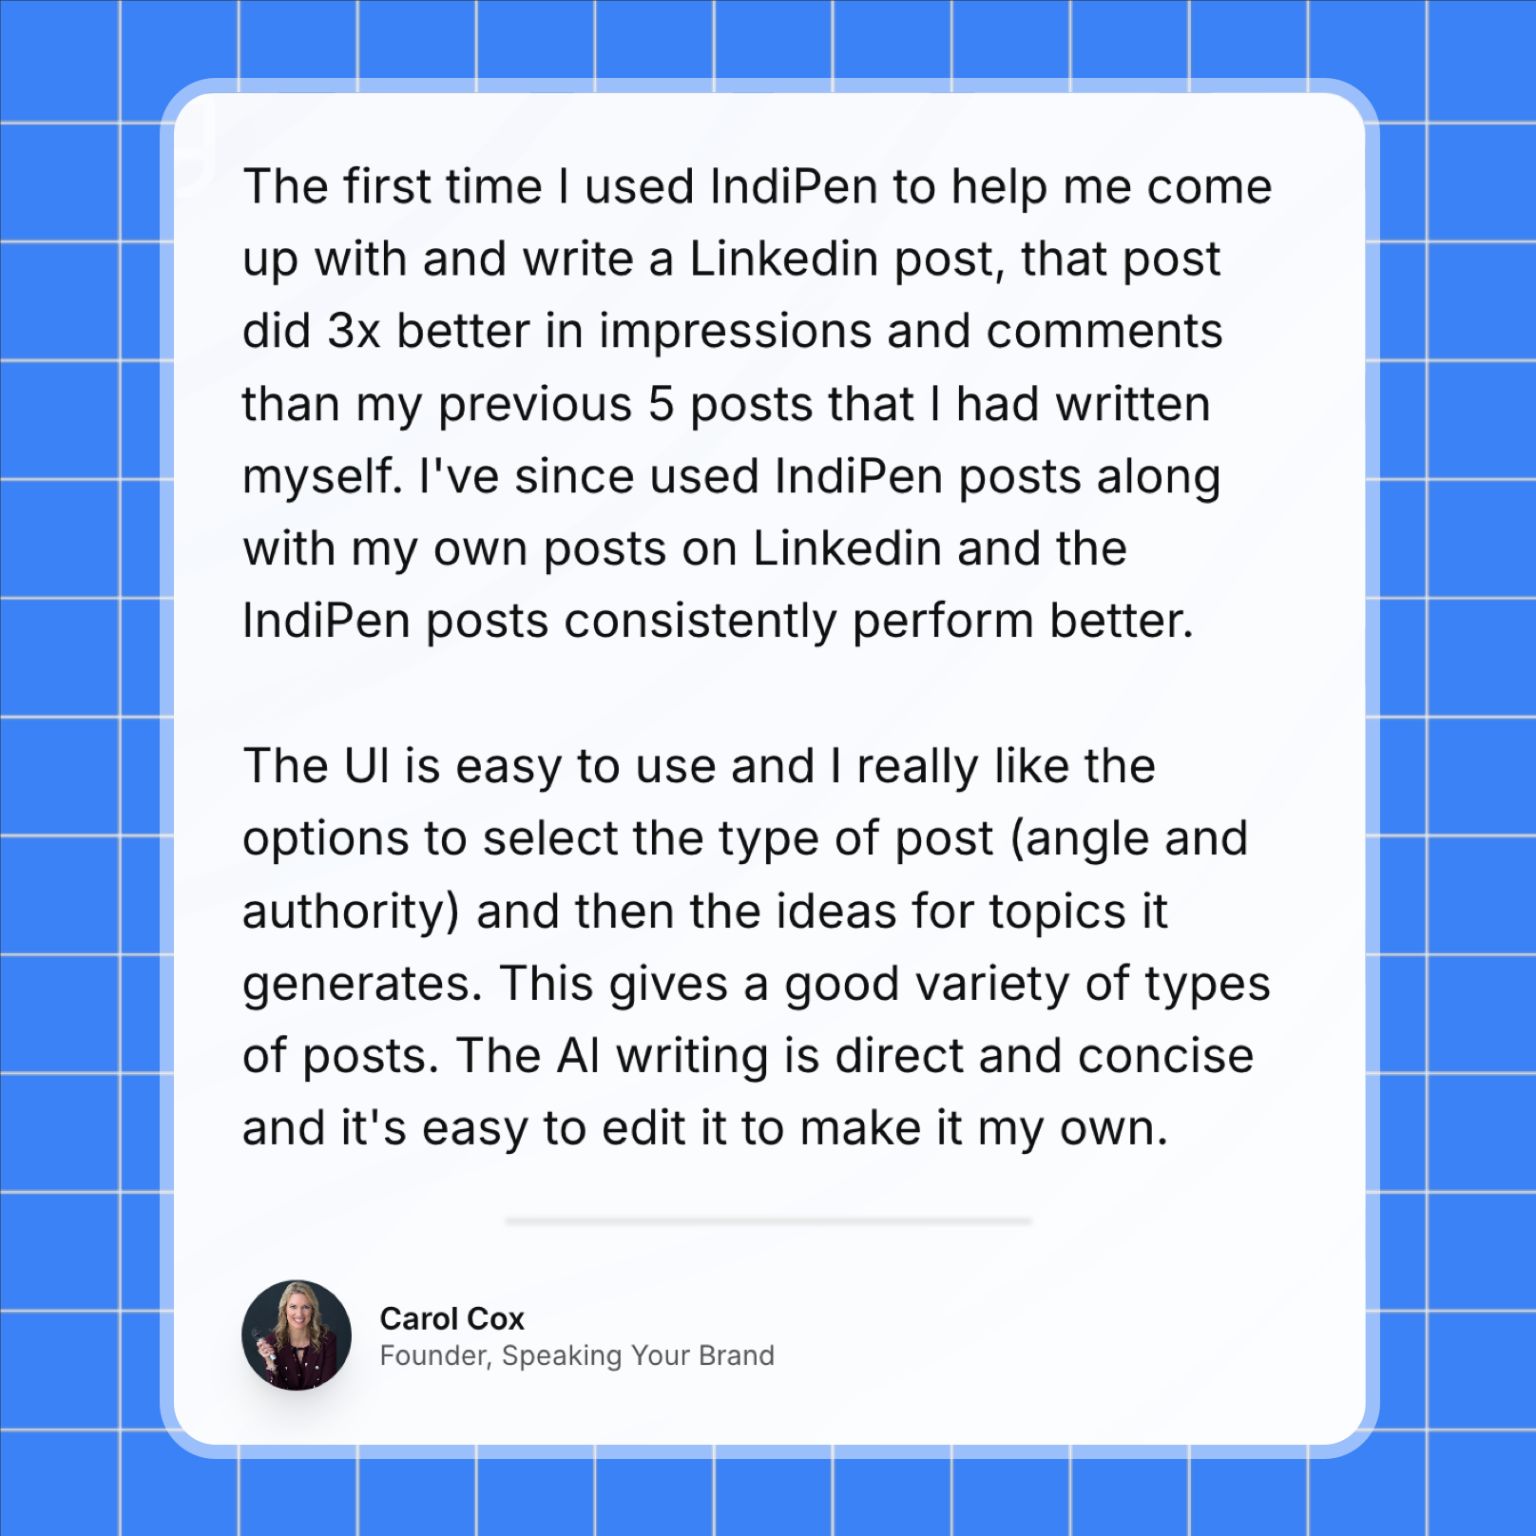Image resolution: width=1536 pixels, height=1536 pixels.
Task: Click "Founder, Speaking Your Brand" subtitle
Action: (x=577, y=1356)
